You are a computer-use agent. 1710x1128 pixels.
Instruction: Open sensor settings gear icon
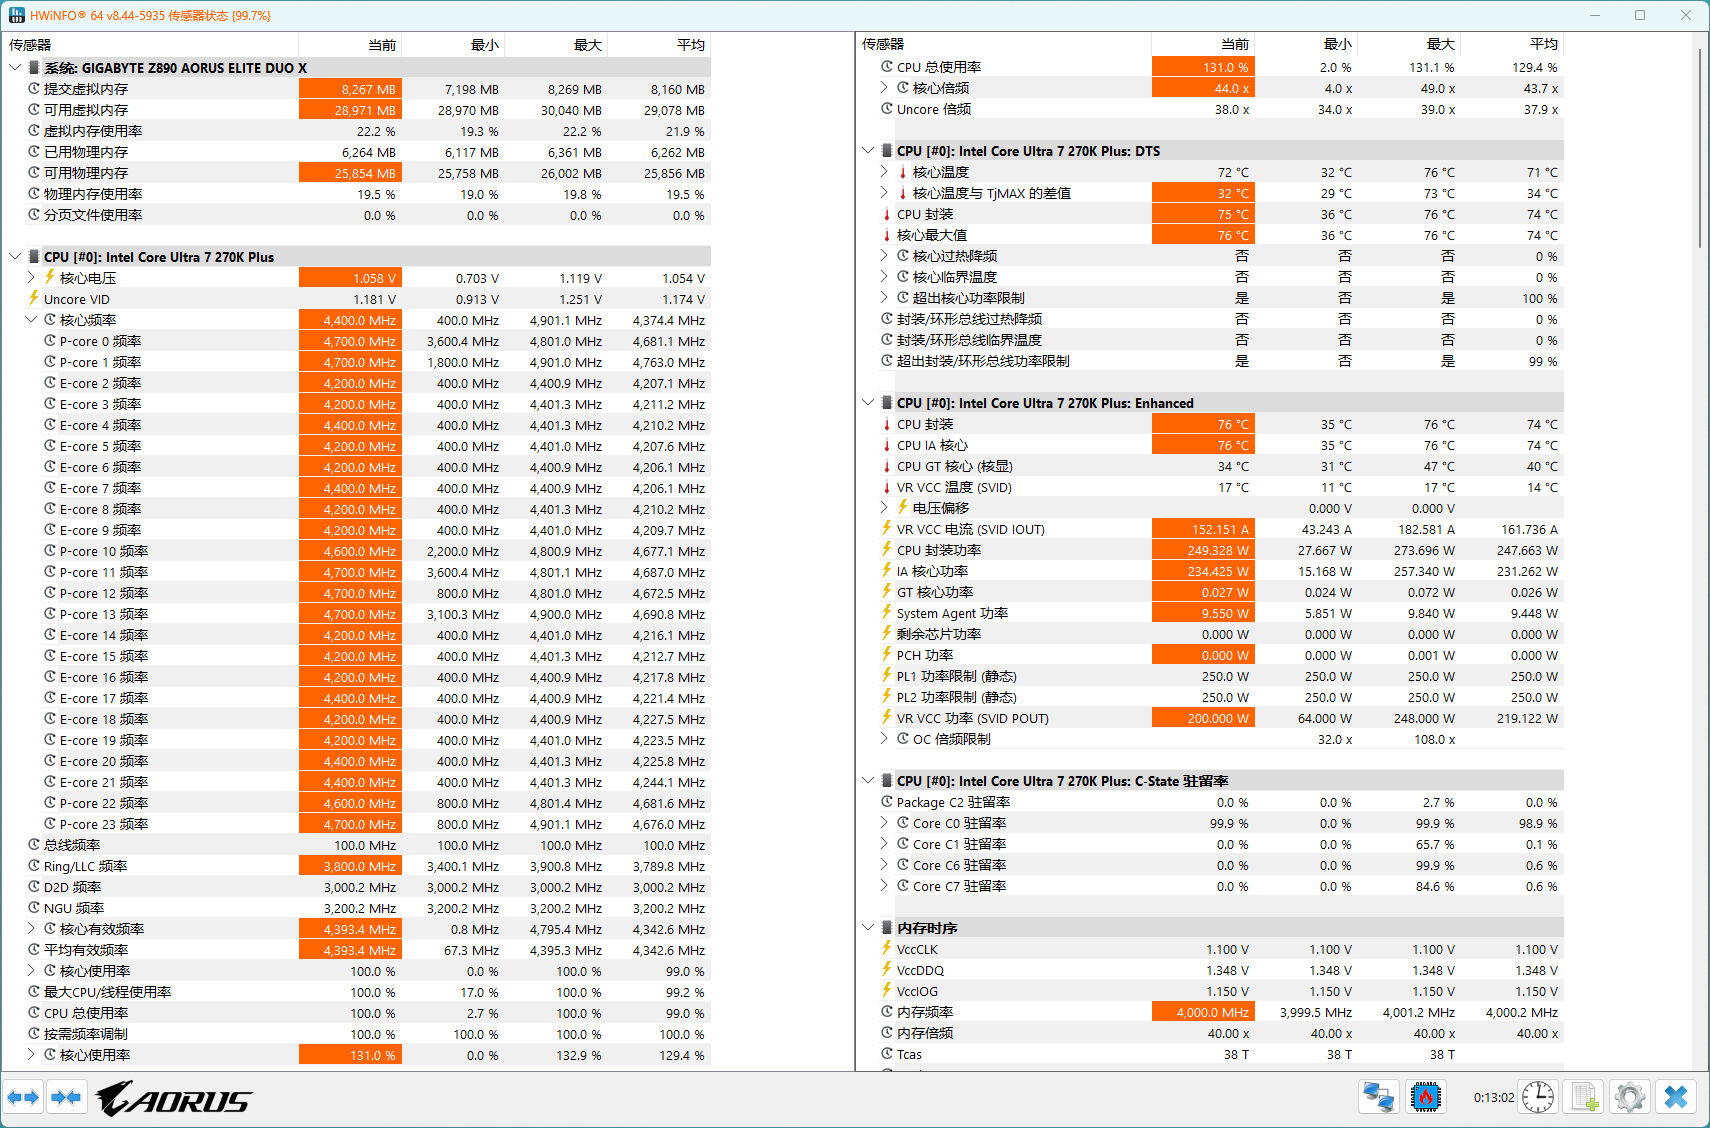1630,1097
